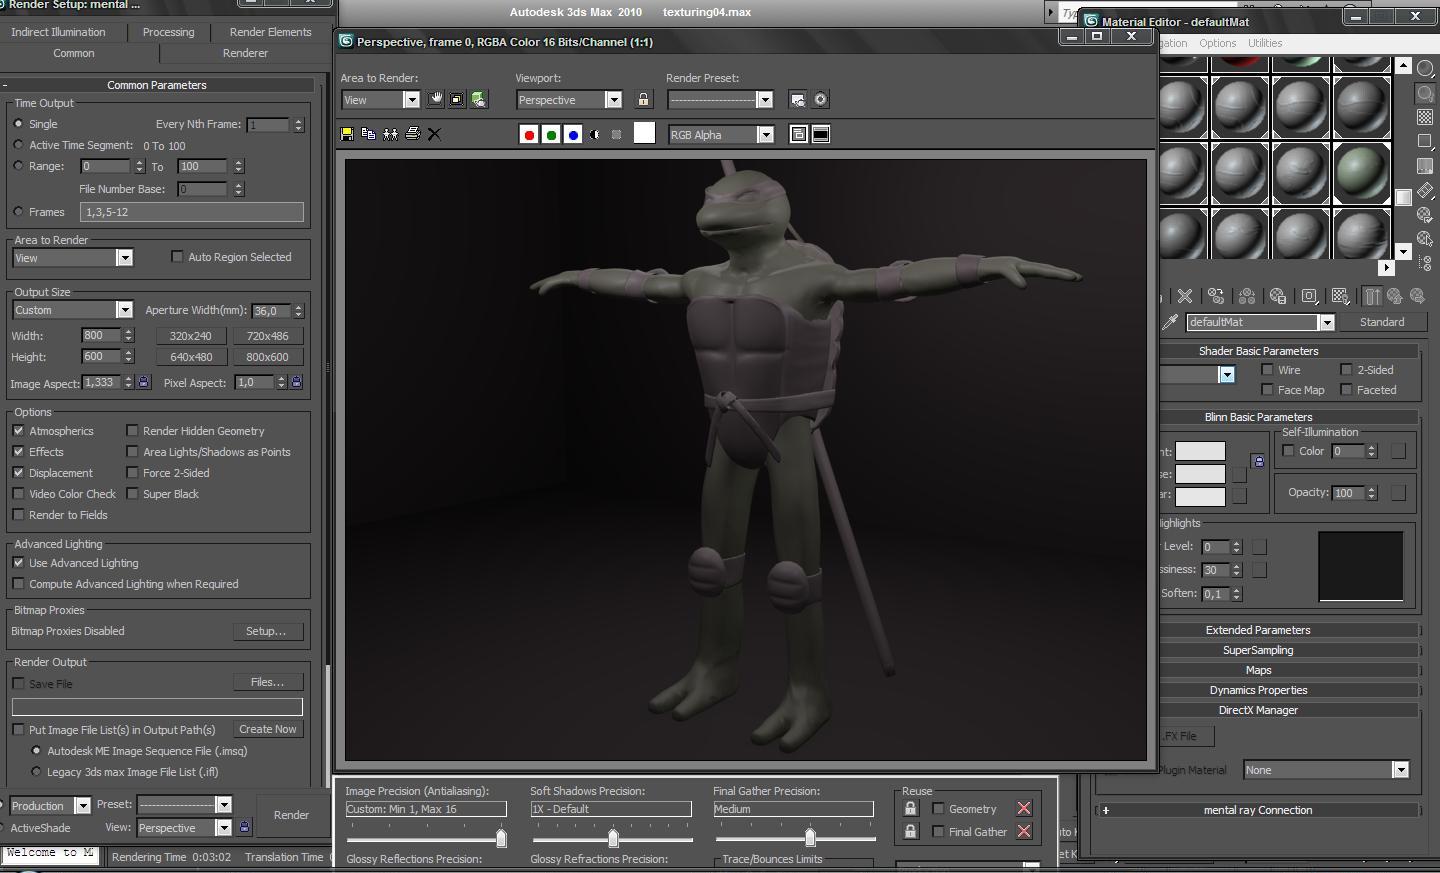Lock the viewport to render
The height and width of the screenshot is (873, 1440).
pyautogui.click(x=643, y=99)
